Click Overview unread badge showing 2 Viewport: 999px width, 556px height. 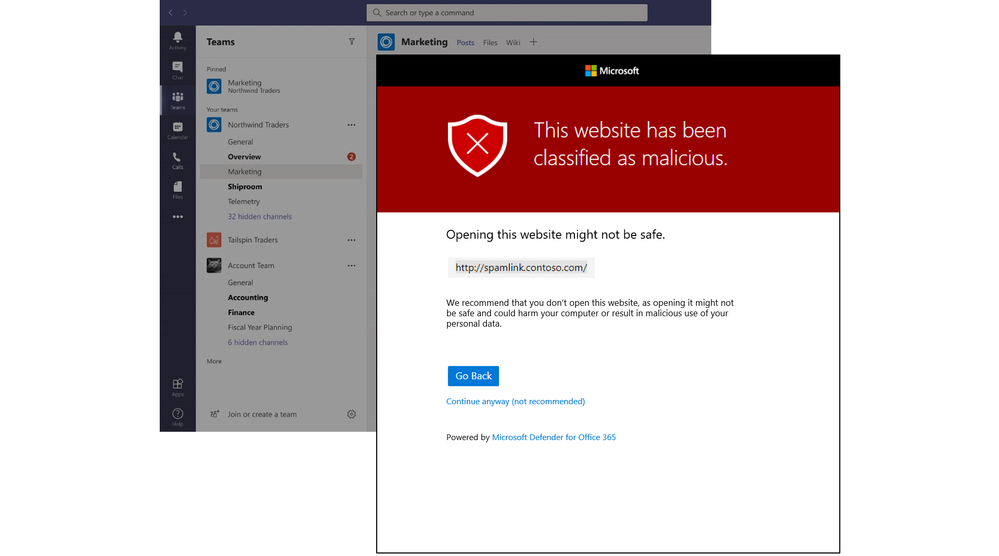coord(351,157)
